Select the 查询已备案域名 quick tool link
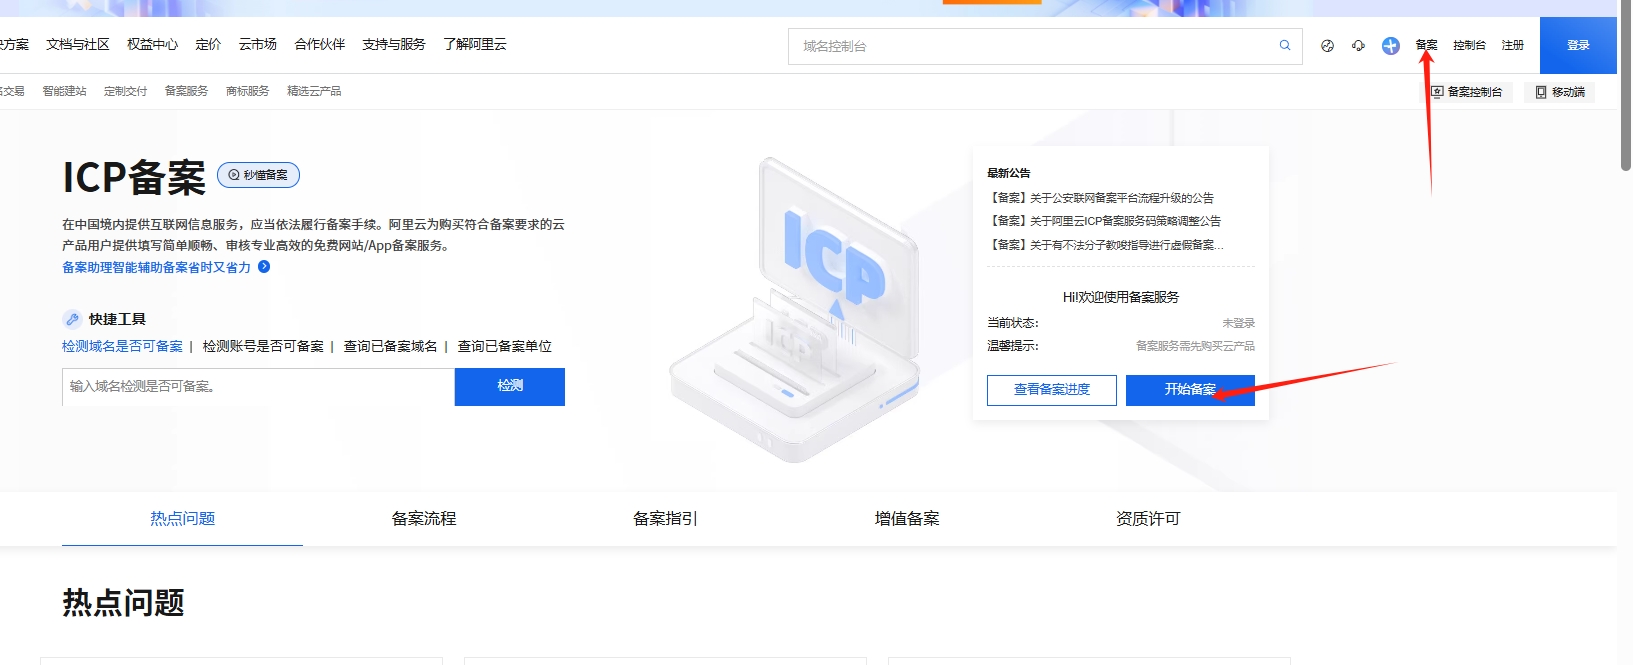The height and width of the screenshot is (665, 1633). 390,346
